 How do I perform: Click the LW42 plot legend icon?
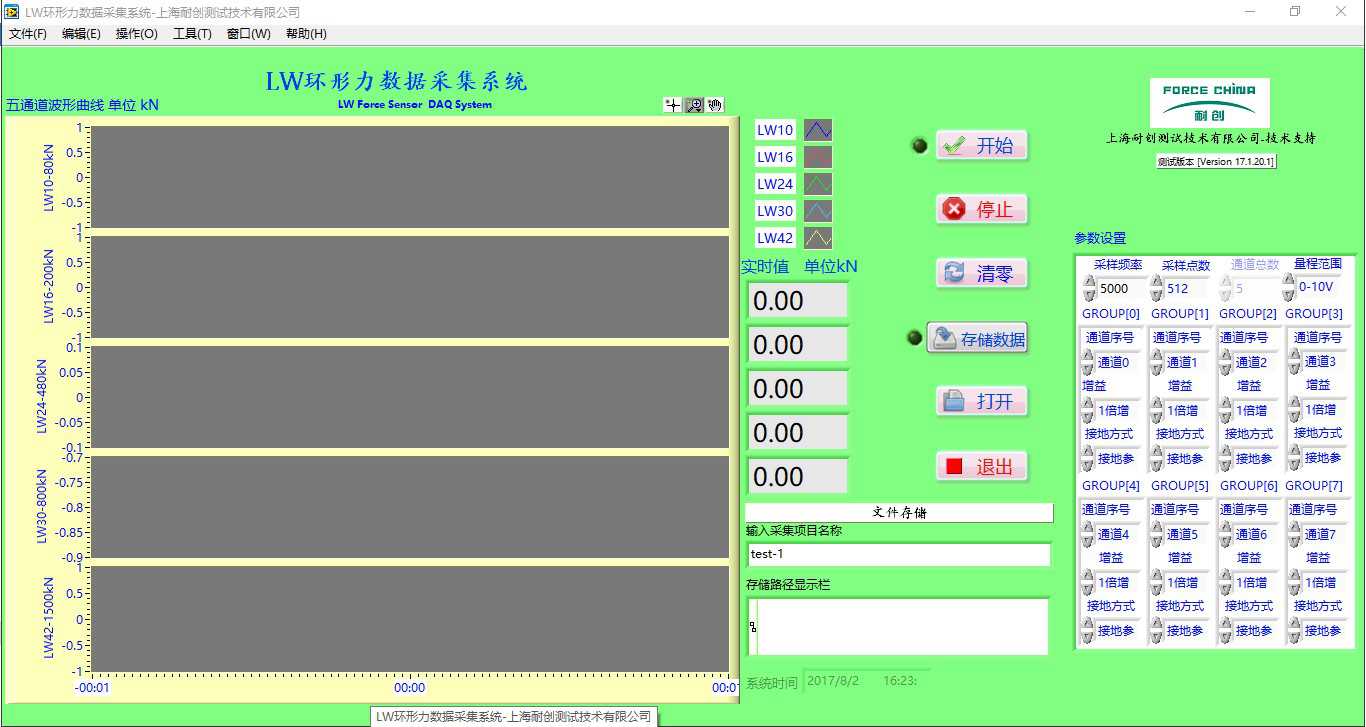[818, 238]
